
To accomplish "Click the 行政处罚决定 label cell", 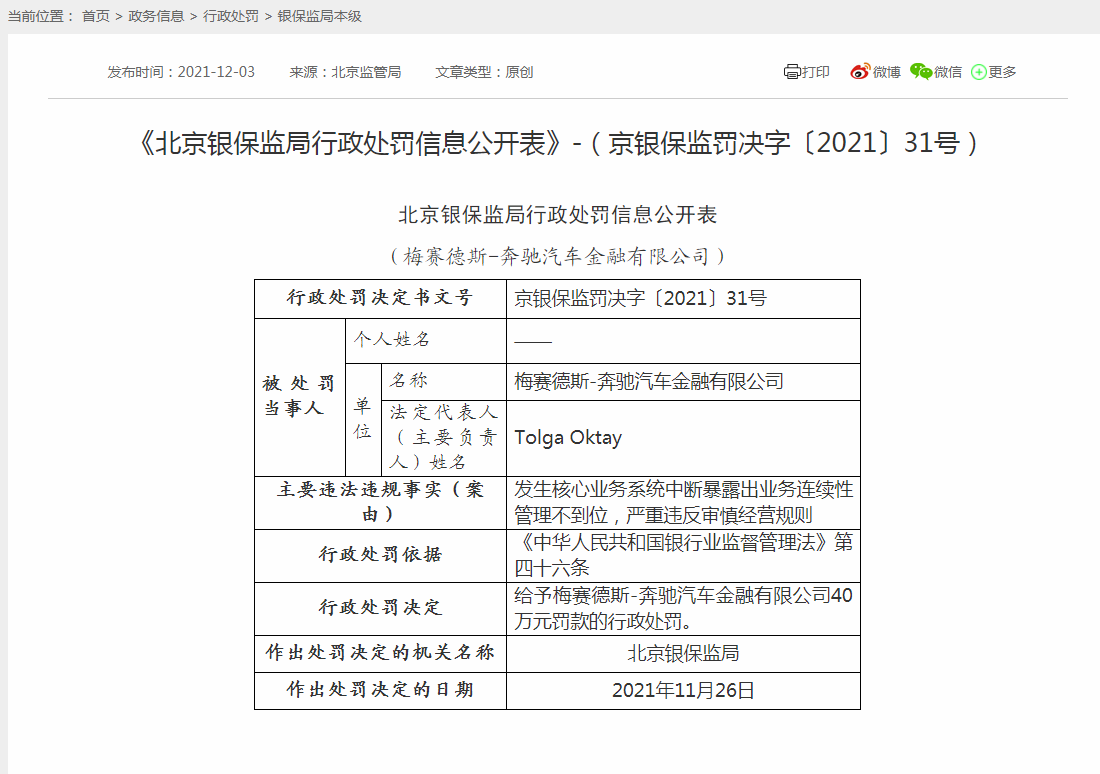I will tap(380, 608).
